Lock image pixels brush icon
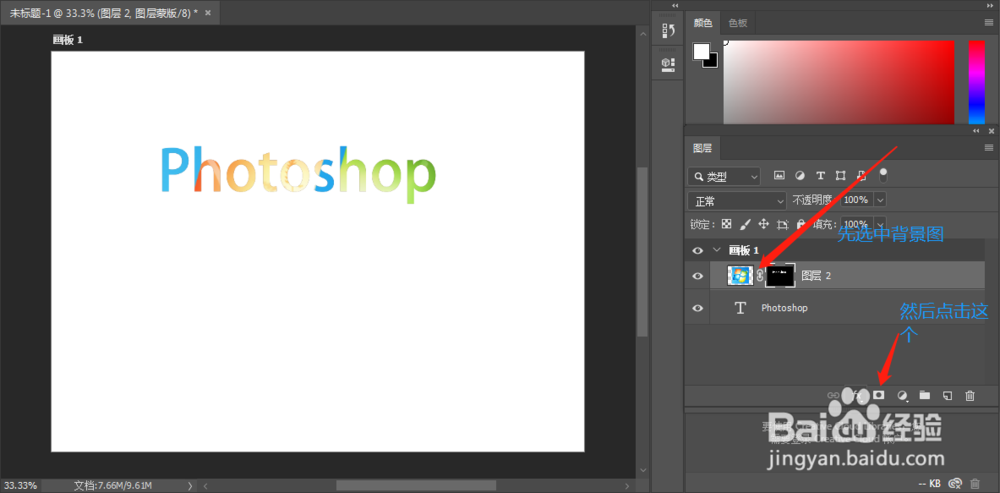The width and height of the screenshot is (1000, 493). [745, 224]
